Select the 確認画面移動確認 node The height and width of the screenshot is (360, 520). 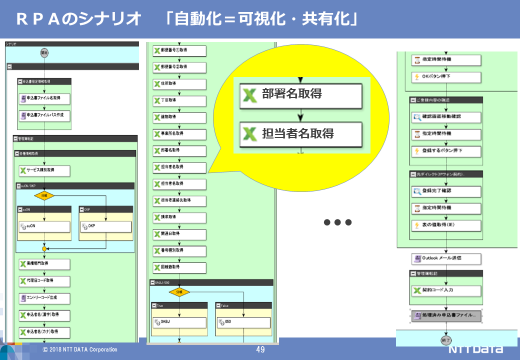click(446, 117)
